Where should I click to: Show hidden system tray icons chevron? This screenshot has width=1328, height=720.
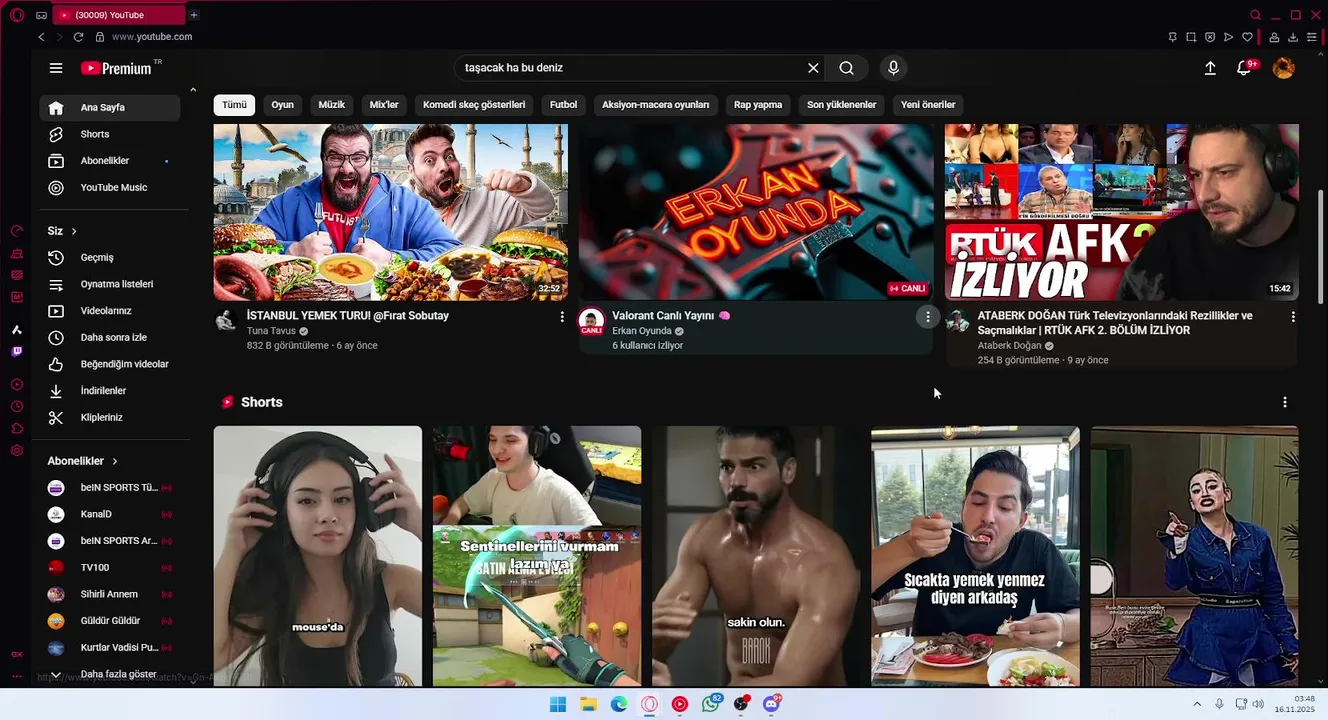1197,704
